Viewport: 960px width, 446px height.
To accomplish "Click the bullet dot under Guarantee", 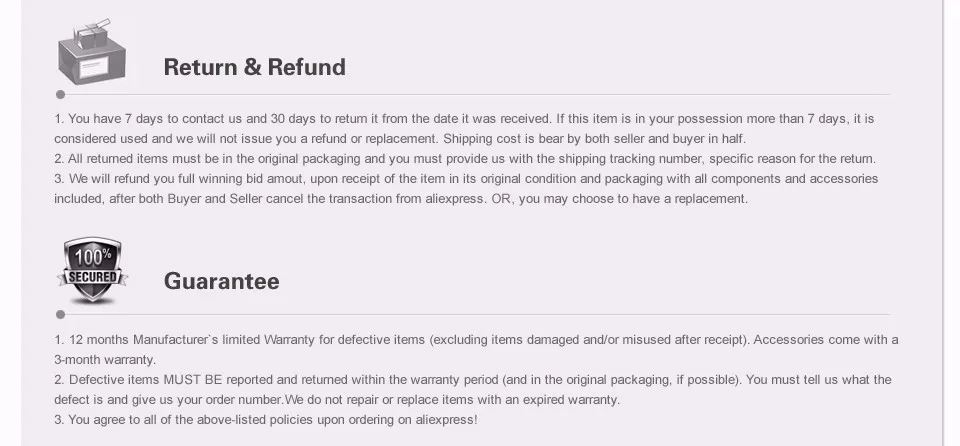I will coord(60,314).
